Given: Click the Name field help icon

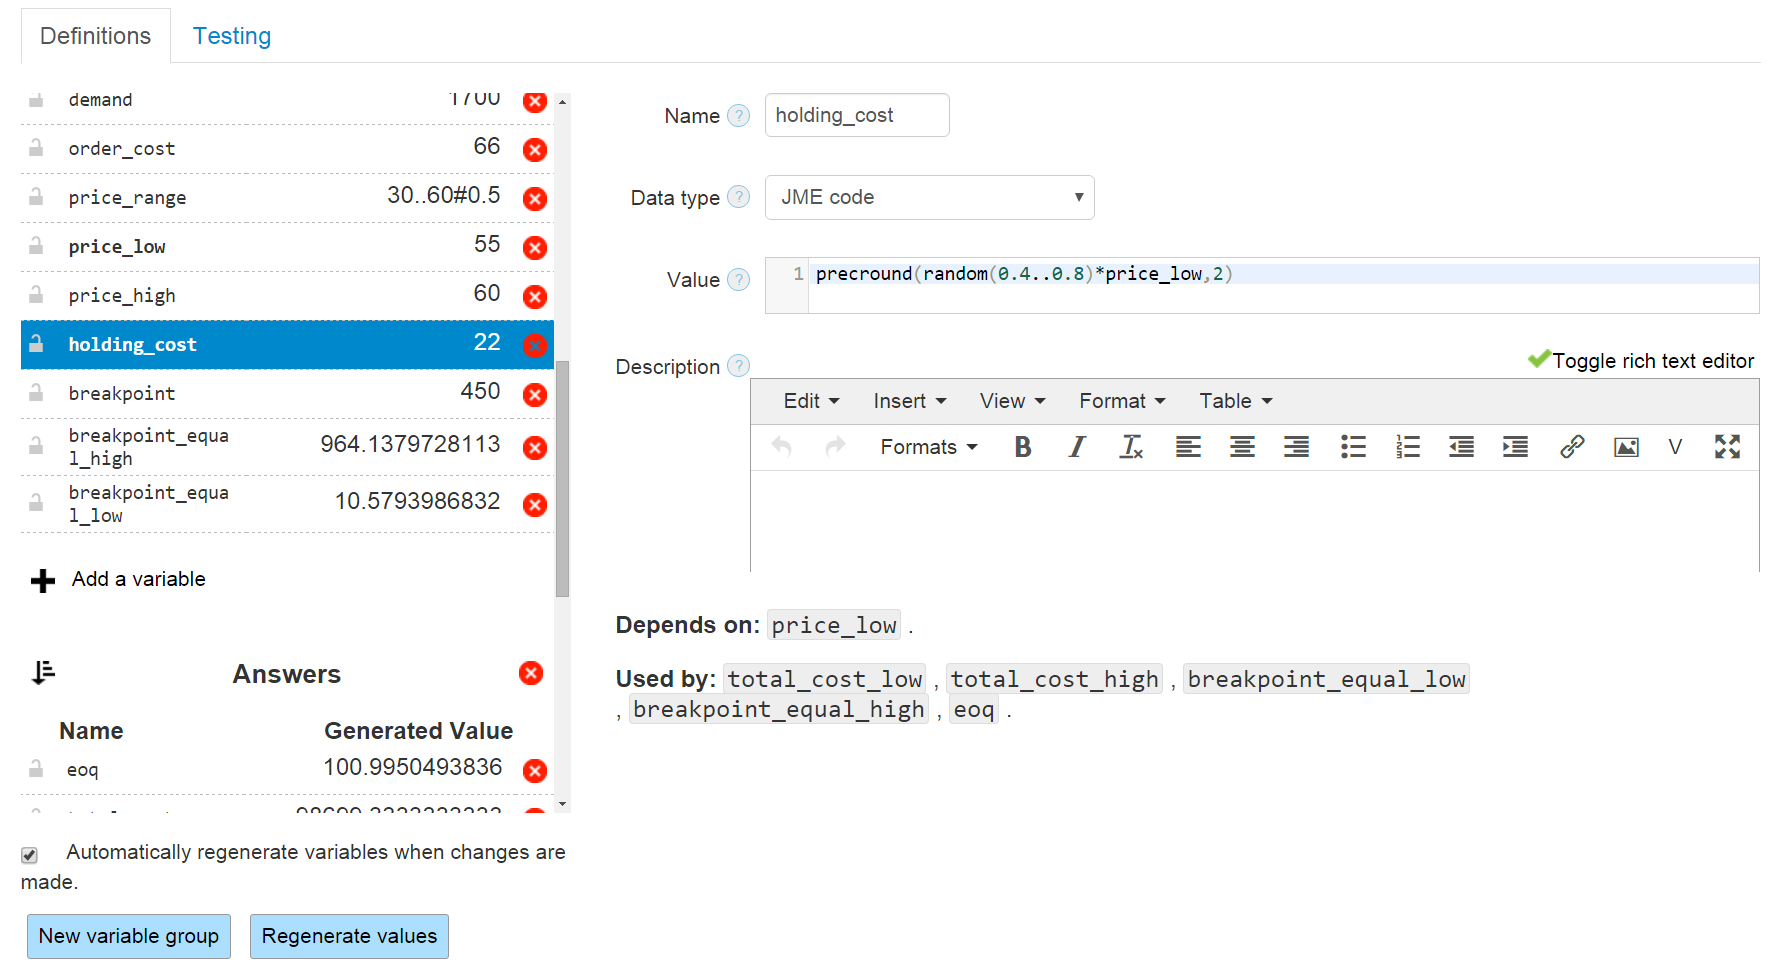Looking at the screenshot, I should 738,116.
